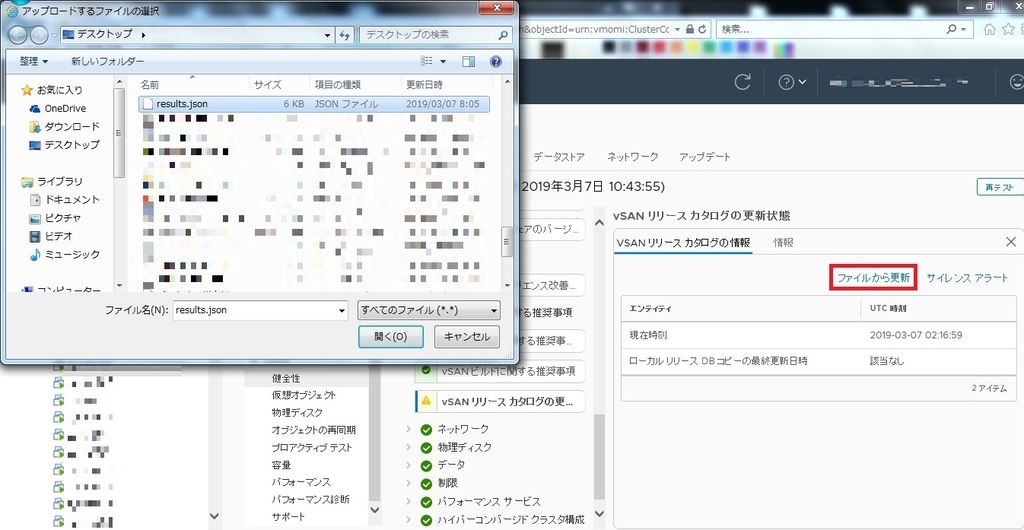Switch to アップデート tab

pos(705,157)
